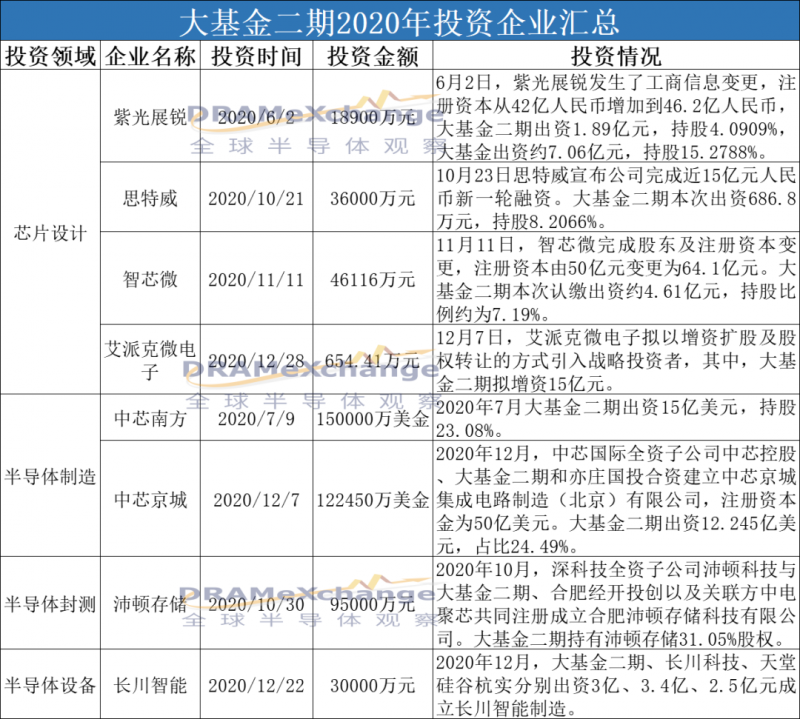Select the company name 思特威

pyautogui.click(x=149, y=199)
